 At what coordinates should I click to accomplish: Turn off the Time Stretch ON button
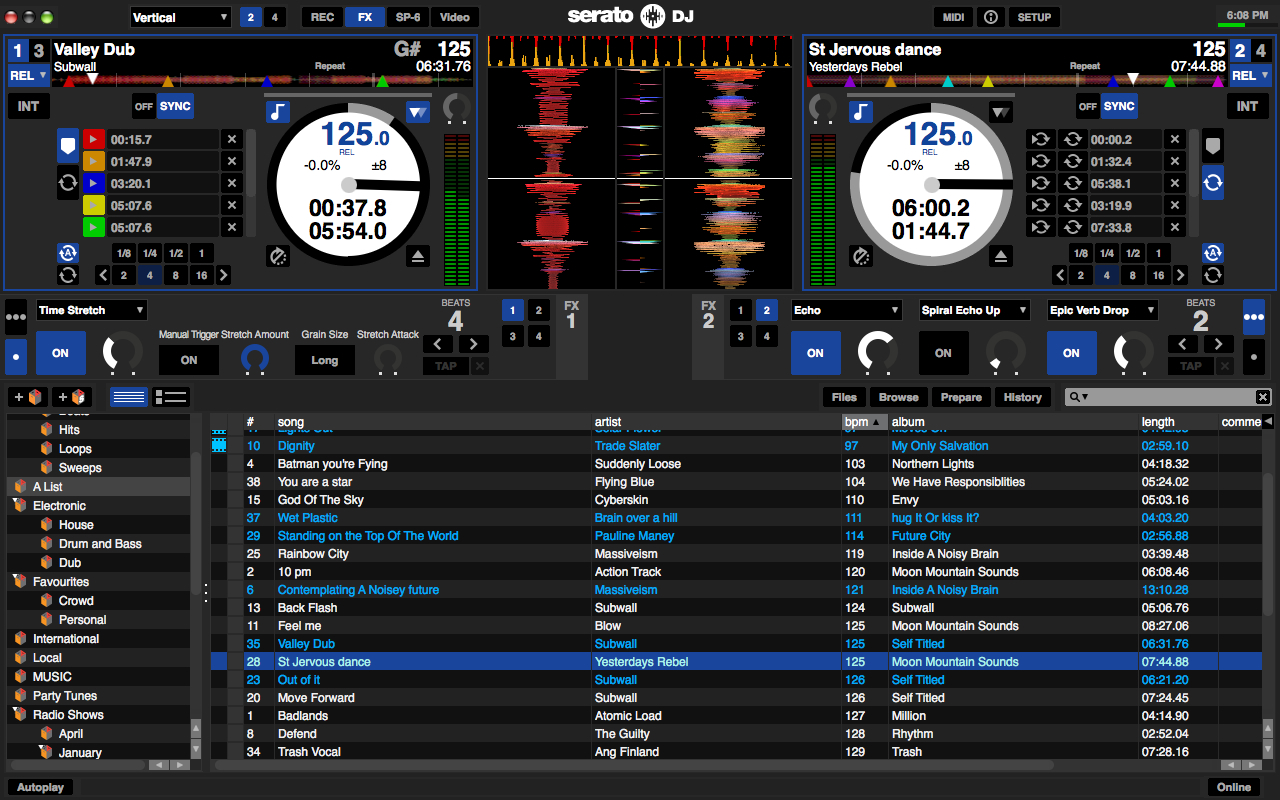point(60,353)
